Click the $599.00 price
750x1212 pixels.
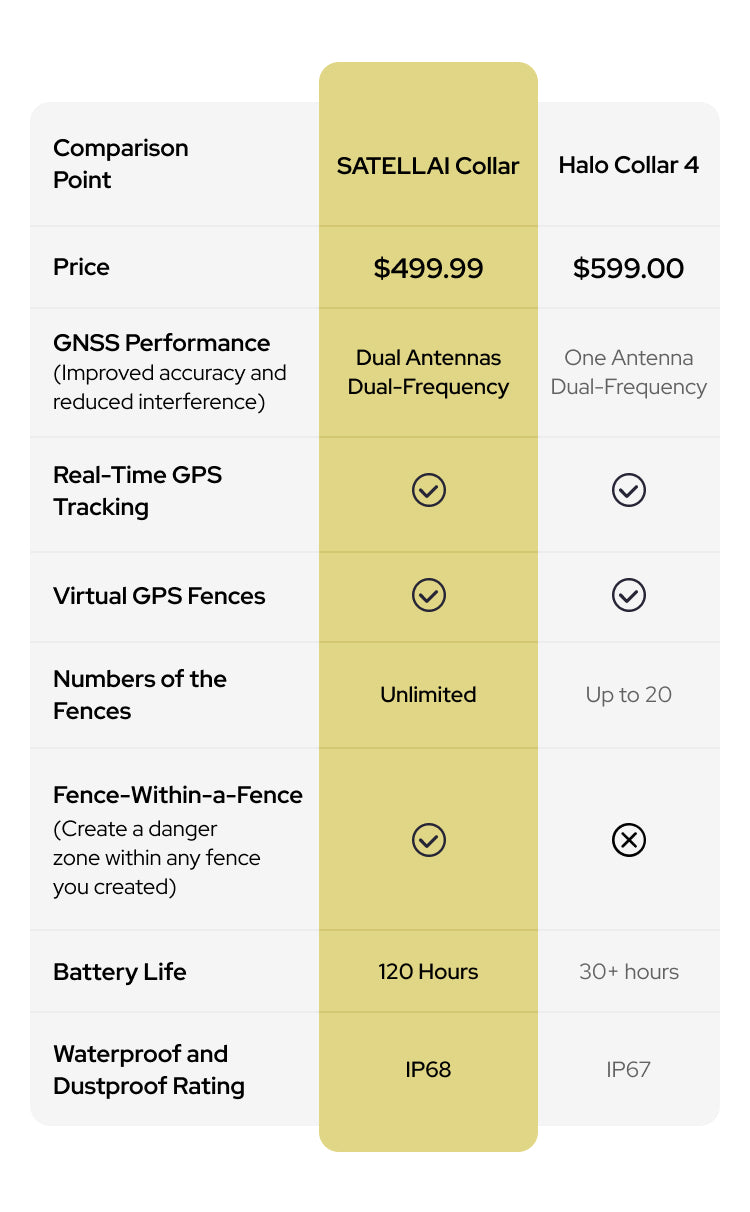(x=628, y=268)
